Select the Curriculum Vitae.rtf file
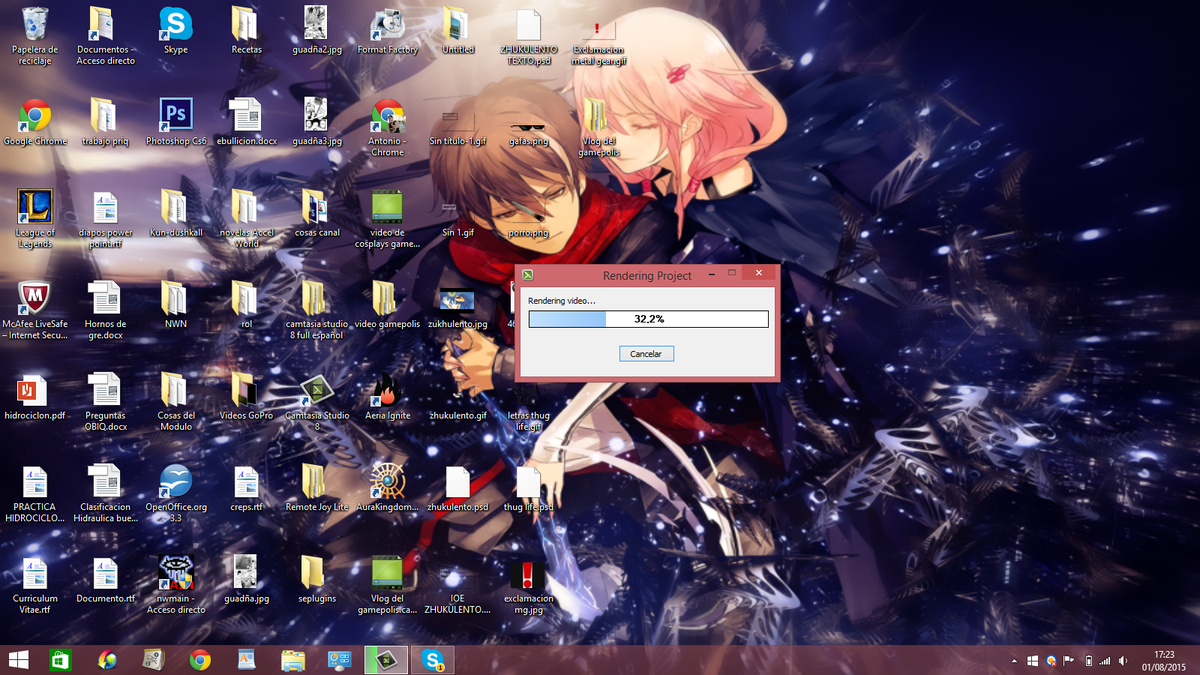 [x=35, y=585]
